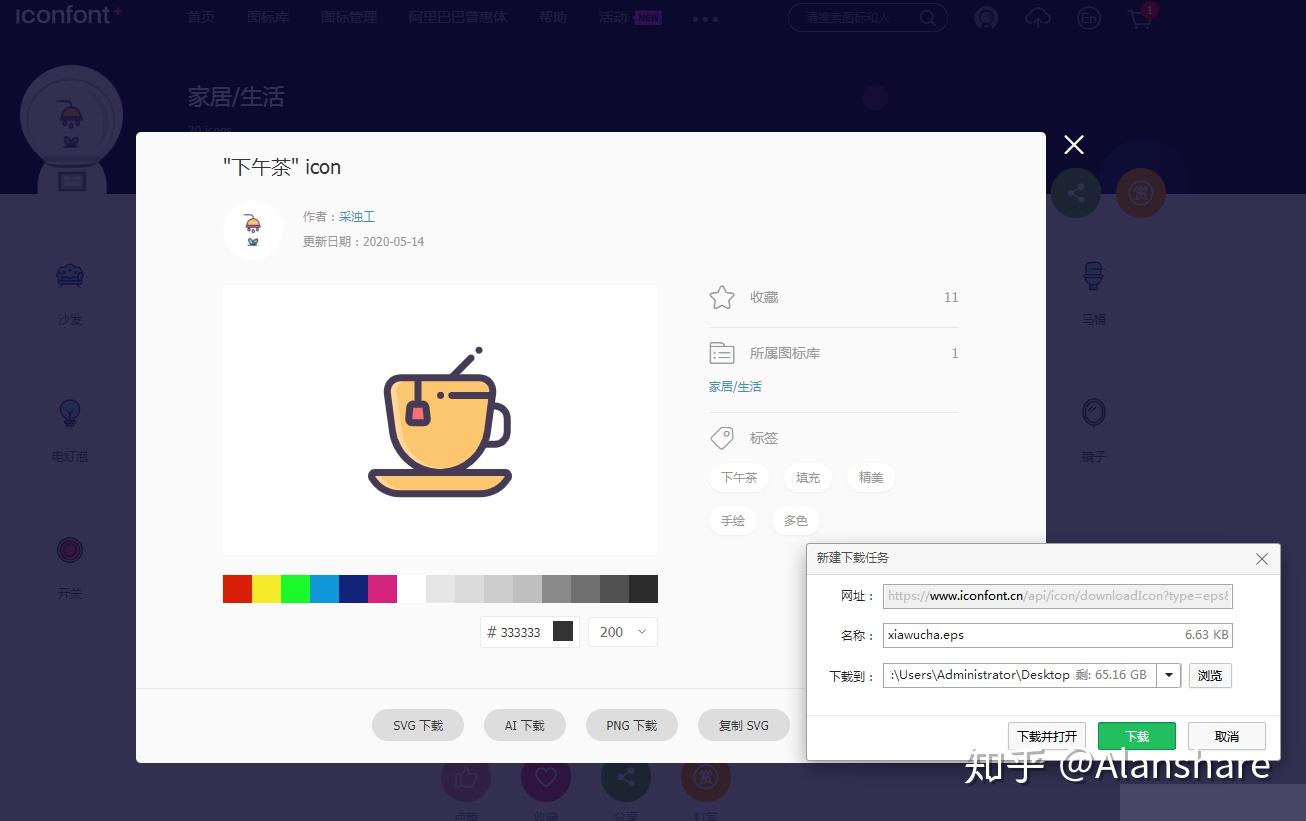Screen dimensions: 1306x821
Task: Open the icon size dropdown showing 200
Action: pyautogui.click(x=623, y=632)
